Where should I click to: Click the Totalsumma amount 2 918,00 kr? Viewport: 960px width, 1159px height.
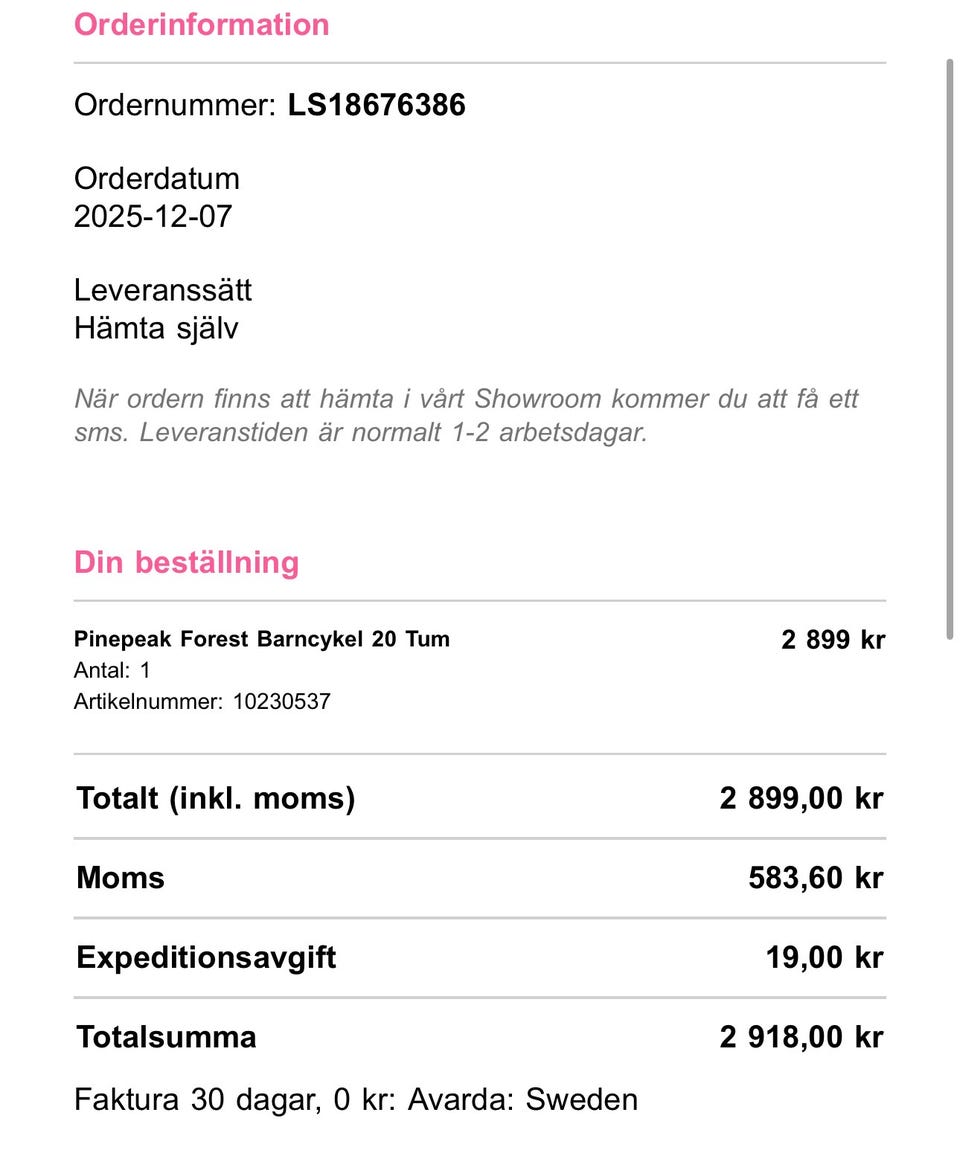click(x=801, y=1037)
